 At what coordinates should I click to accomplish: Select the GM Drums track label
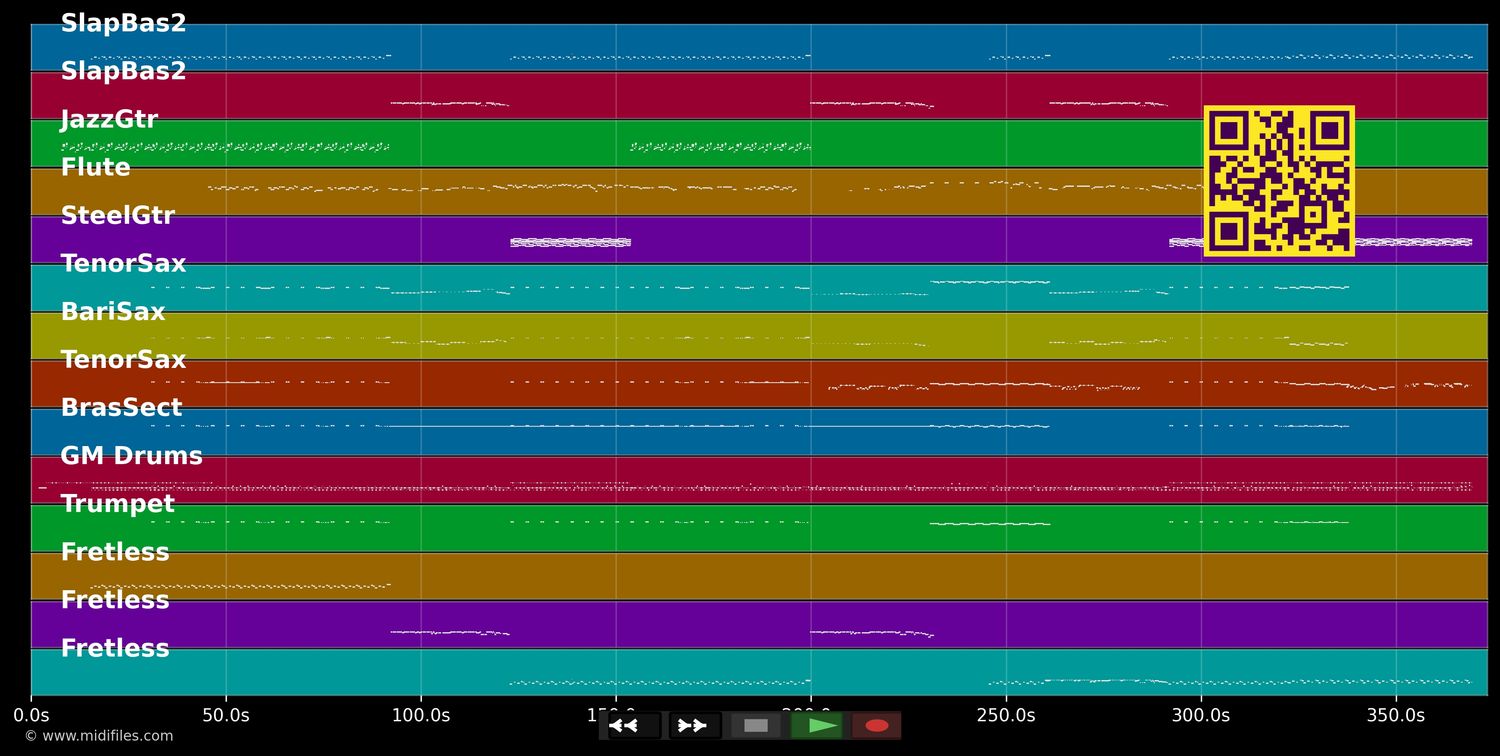click(x=131, y=456)
